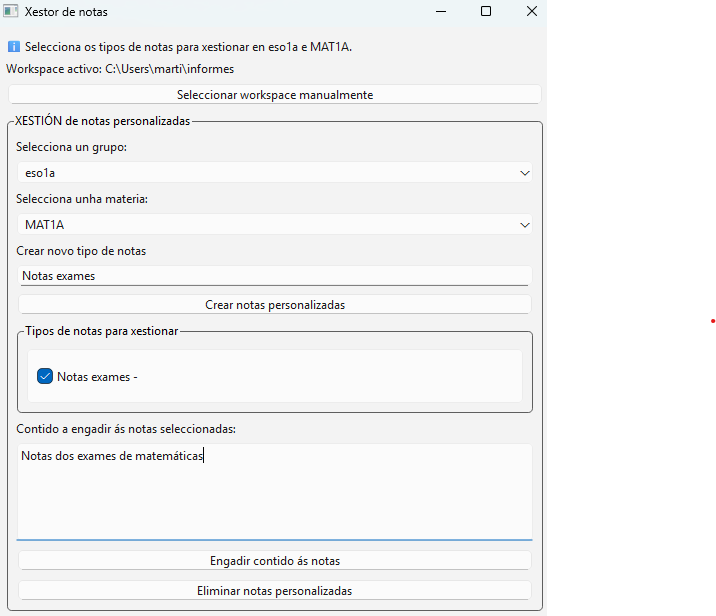Screen dimensions: 716x616
Task: Click Engadir contido ás notas button
Action: pos(274,561)
